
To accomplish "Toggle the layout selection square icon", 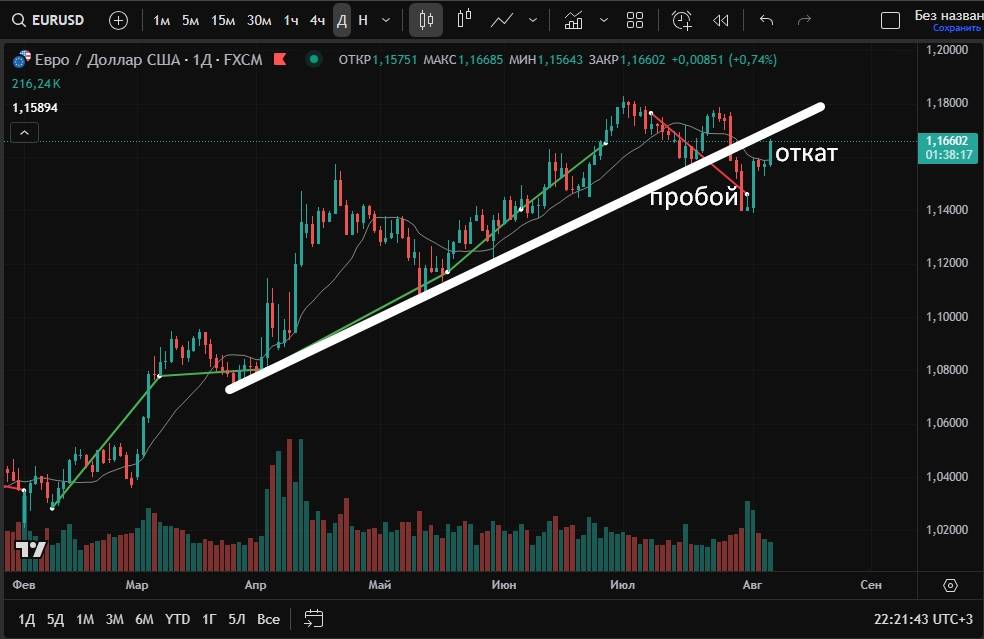I will [x=890, y=20].
